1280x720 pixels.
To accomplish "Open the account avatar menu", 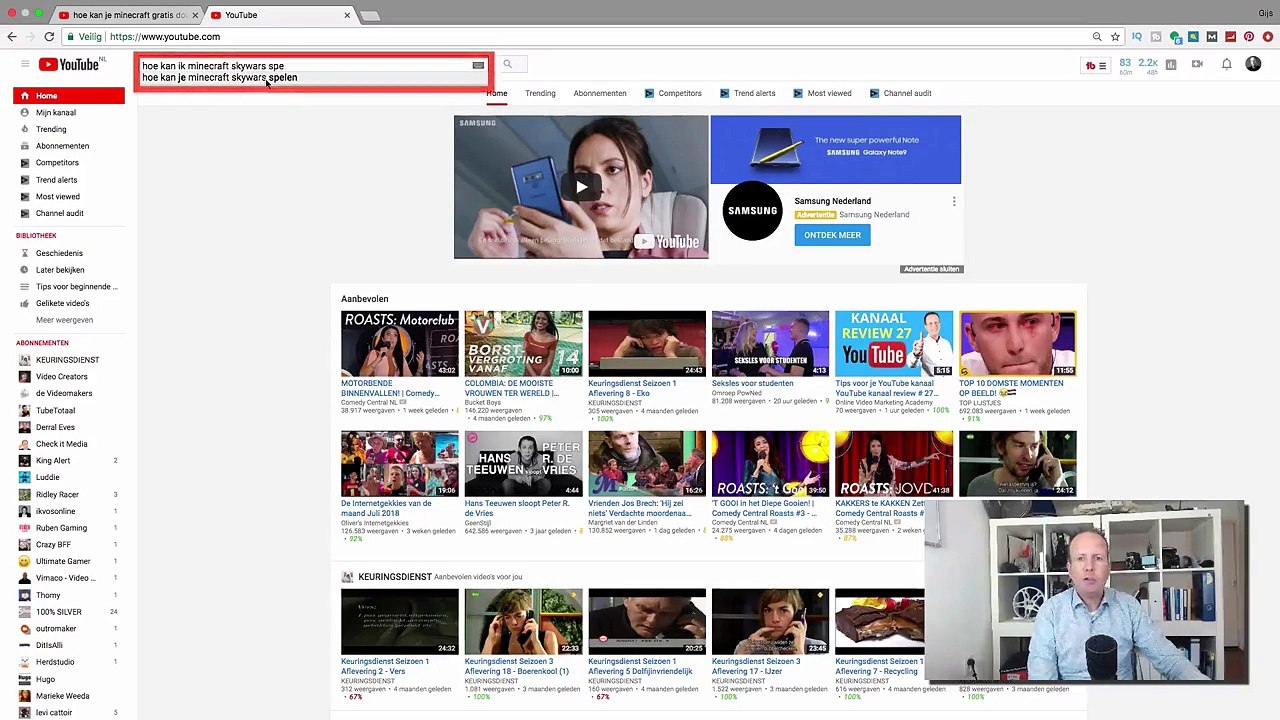I will coord(1253,64).
